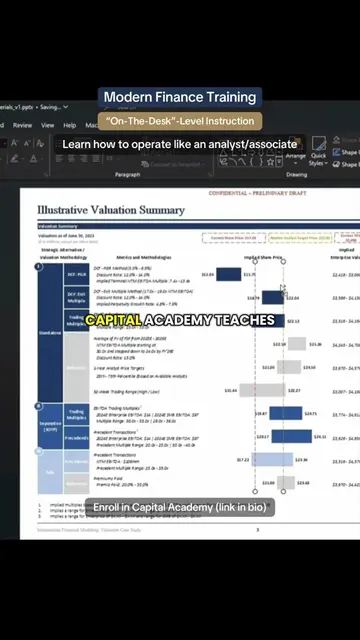The image size is (360, 640).
Task: Open font color dropdown arrow
Action: tap(43, 159)
